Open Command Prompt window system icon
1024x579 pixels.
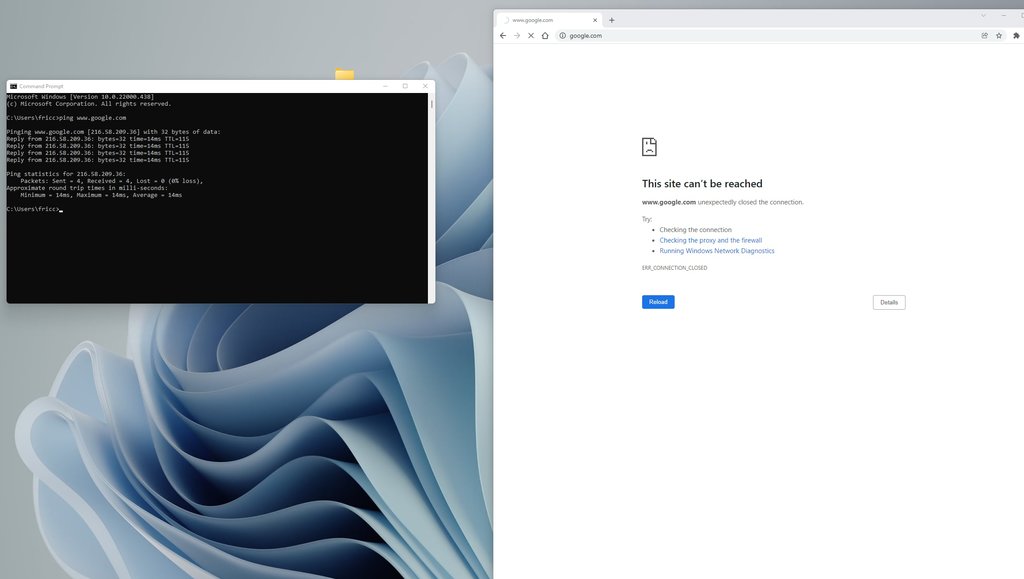[x=13, y=86]
